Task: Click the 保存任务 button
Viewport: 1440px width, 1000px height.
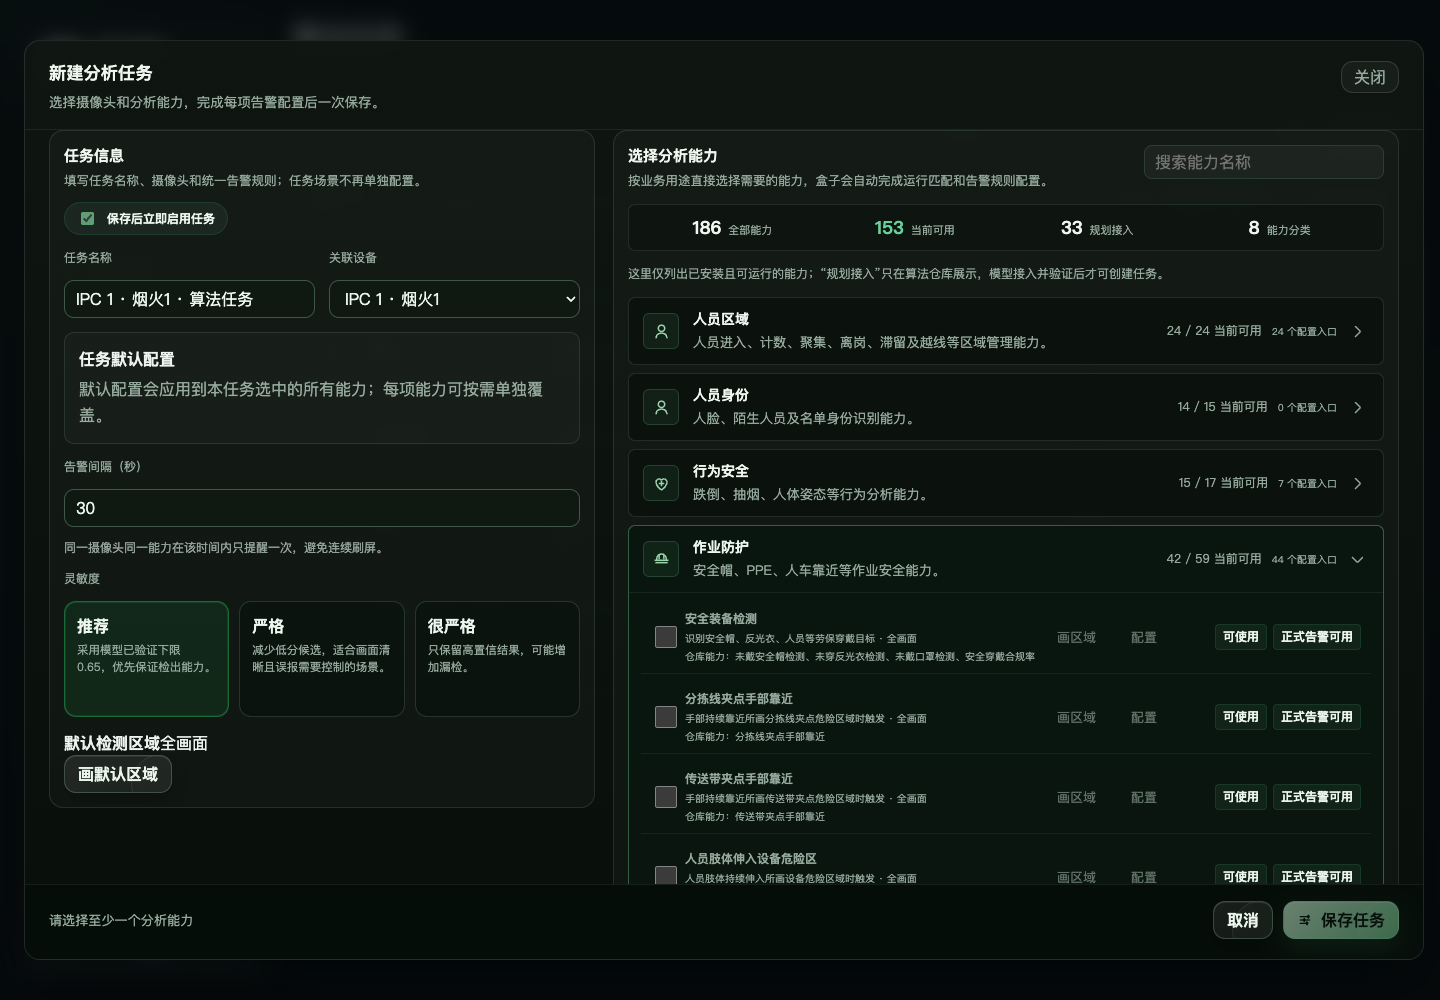Action: [x=1341, y=920]
